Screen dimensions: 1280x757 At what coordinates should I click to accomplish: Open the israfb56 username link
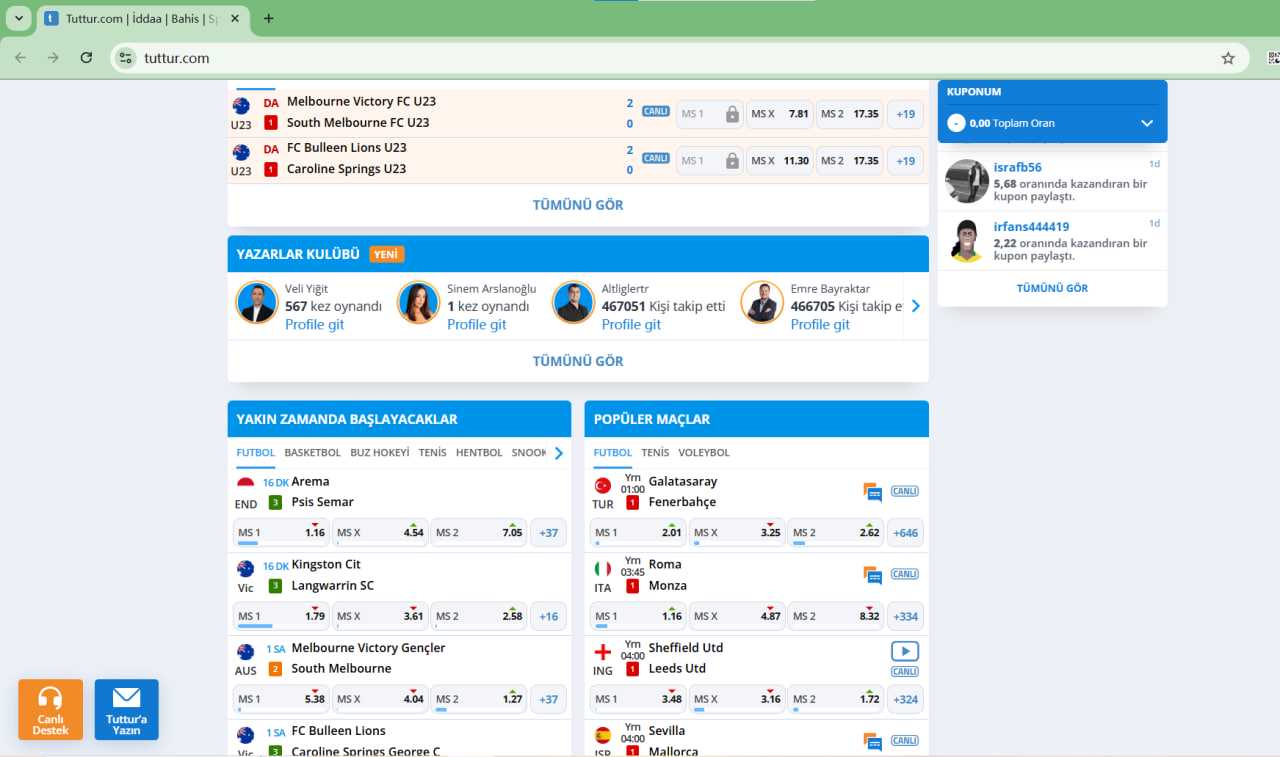(x=1017, y=167)
